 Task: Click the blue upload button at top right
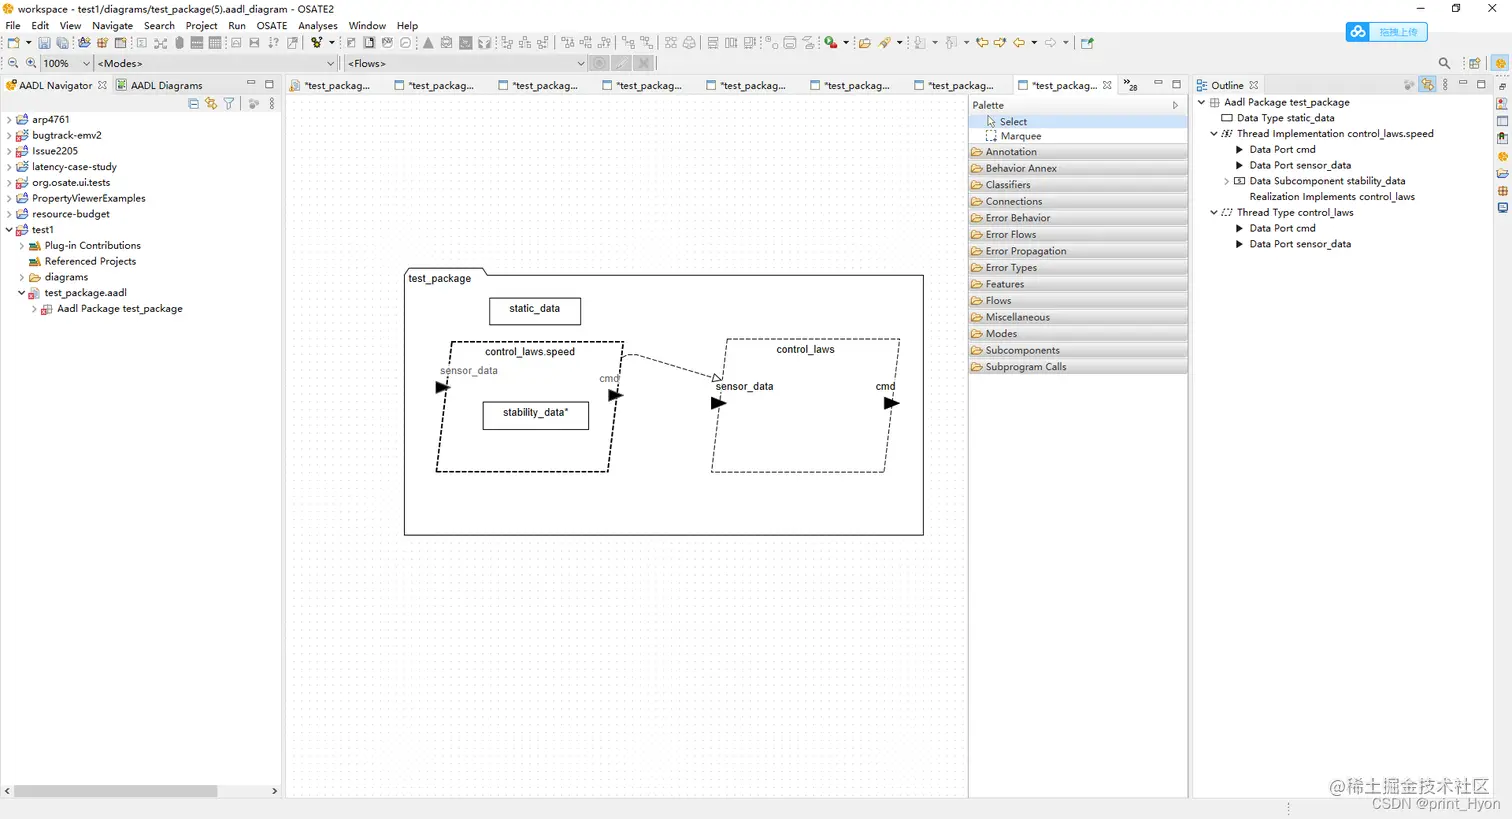pyautogui.click(x=1386, y=32)
